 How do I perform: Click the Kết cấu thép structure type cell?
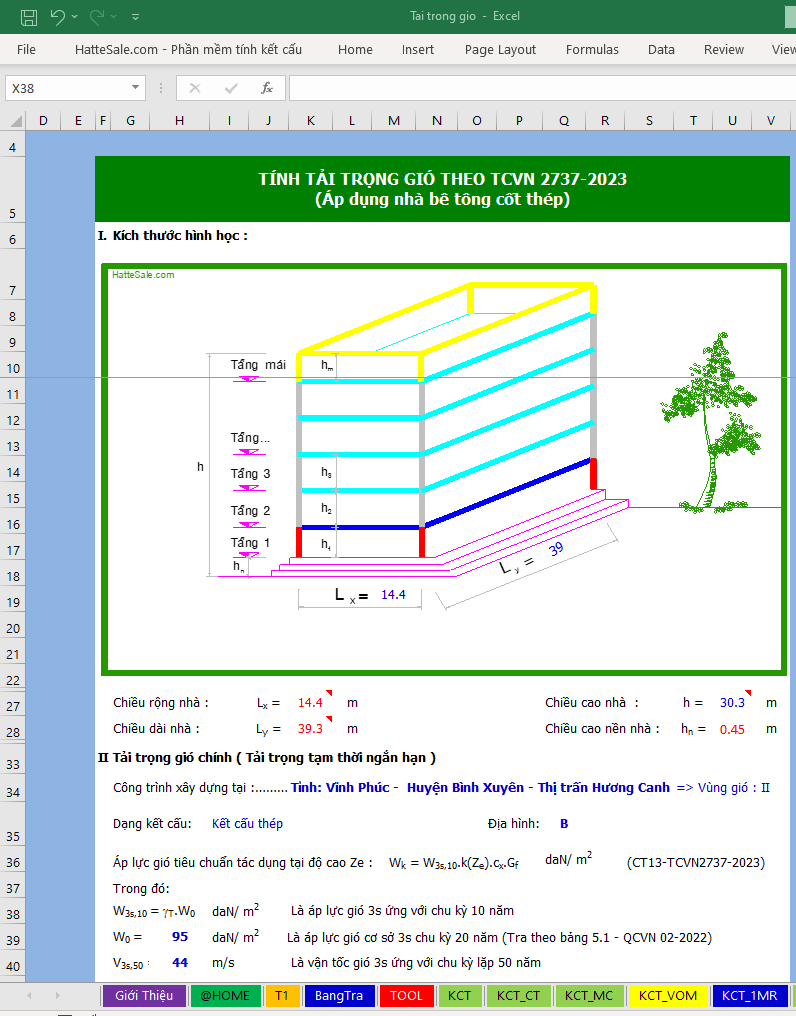248,824
